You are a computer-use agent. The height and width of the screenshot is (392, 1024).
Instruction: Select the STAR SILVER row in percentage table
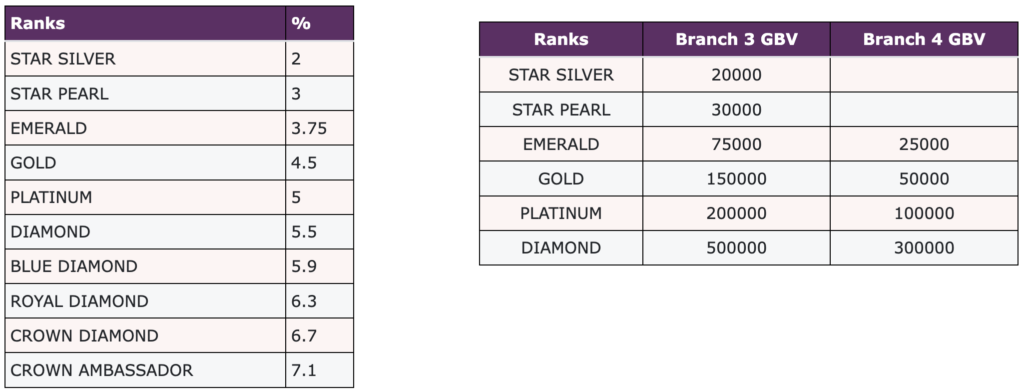pos(179,59)
